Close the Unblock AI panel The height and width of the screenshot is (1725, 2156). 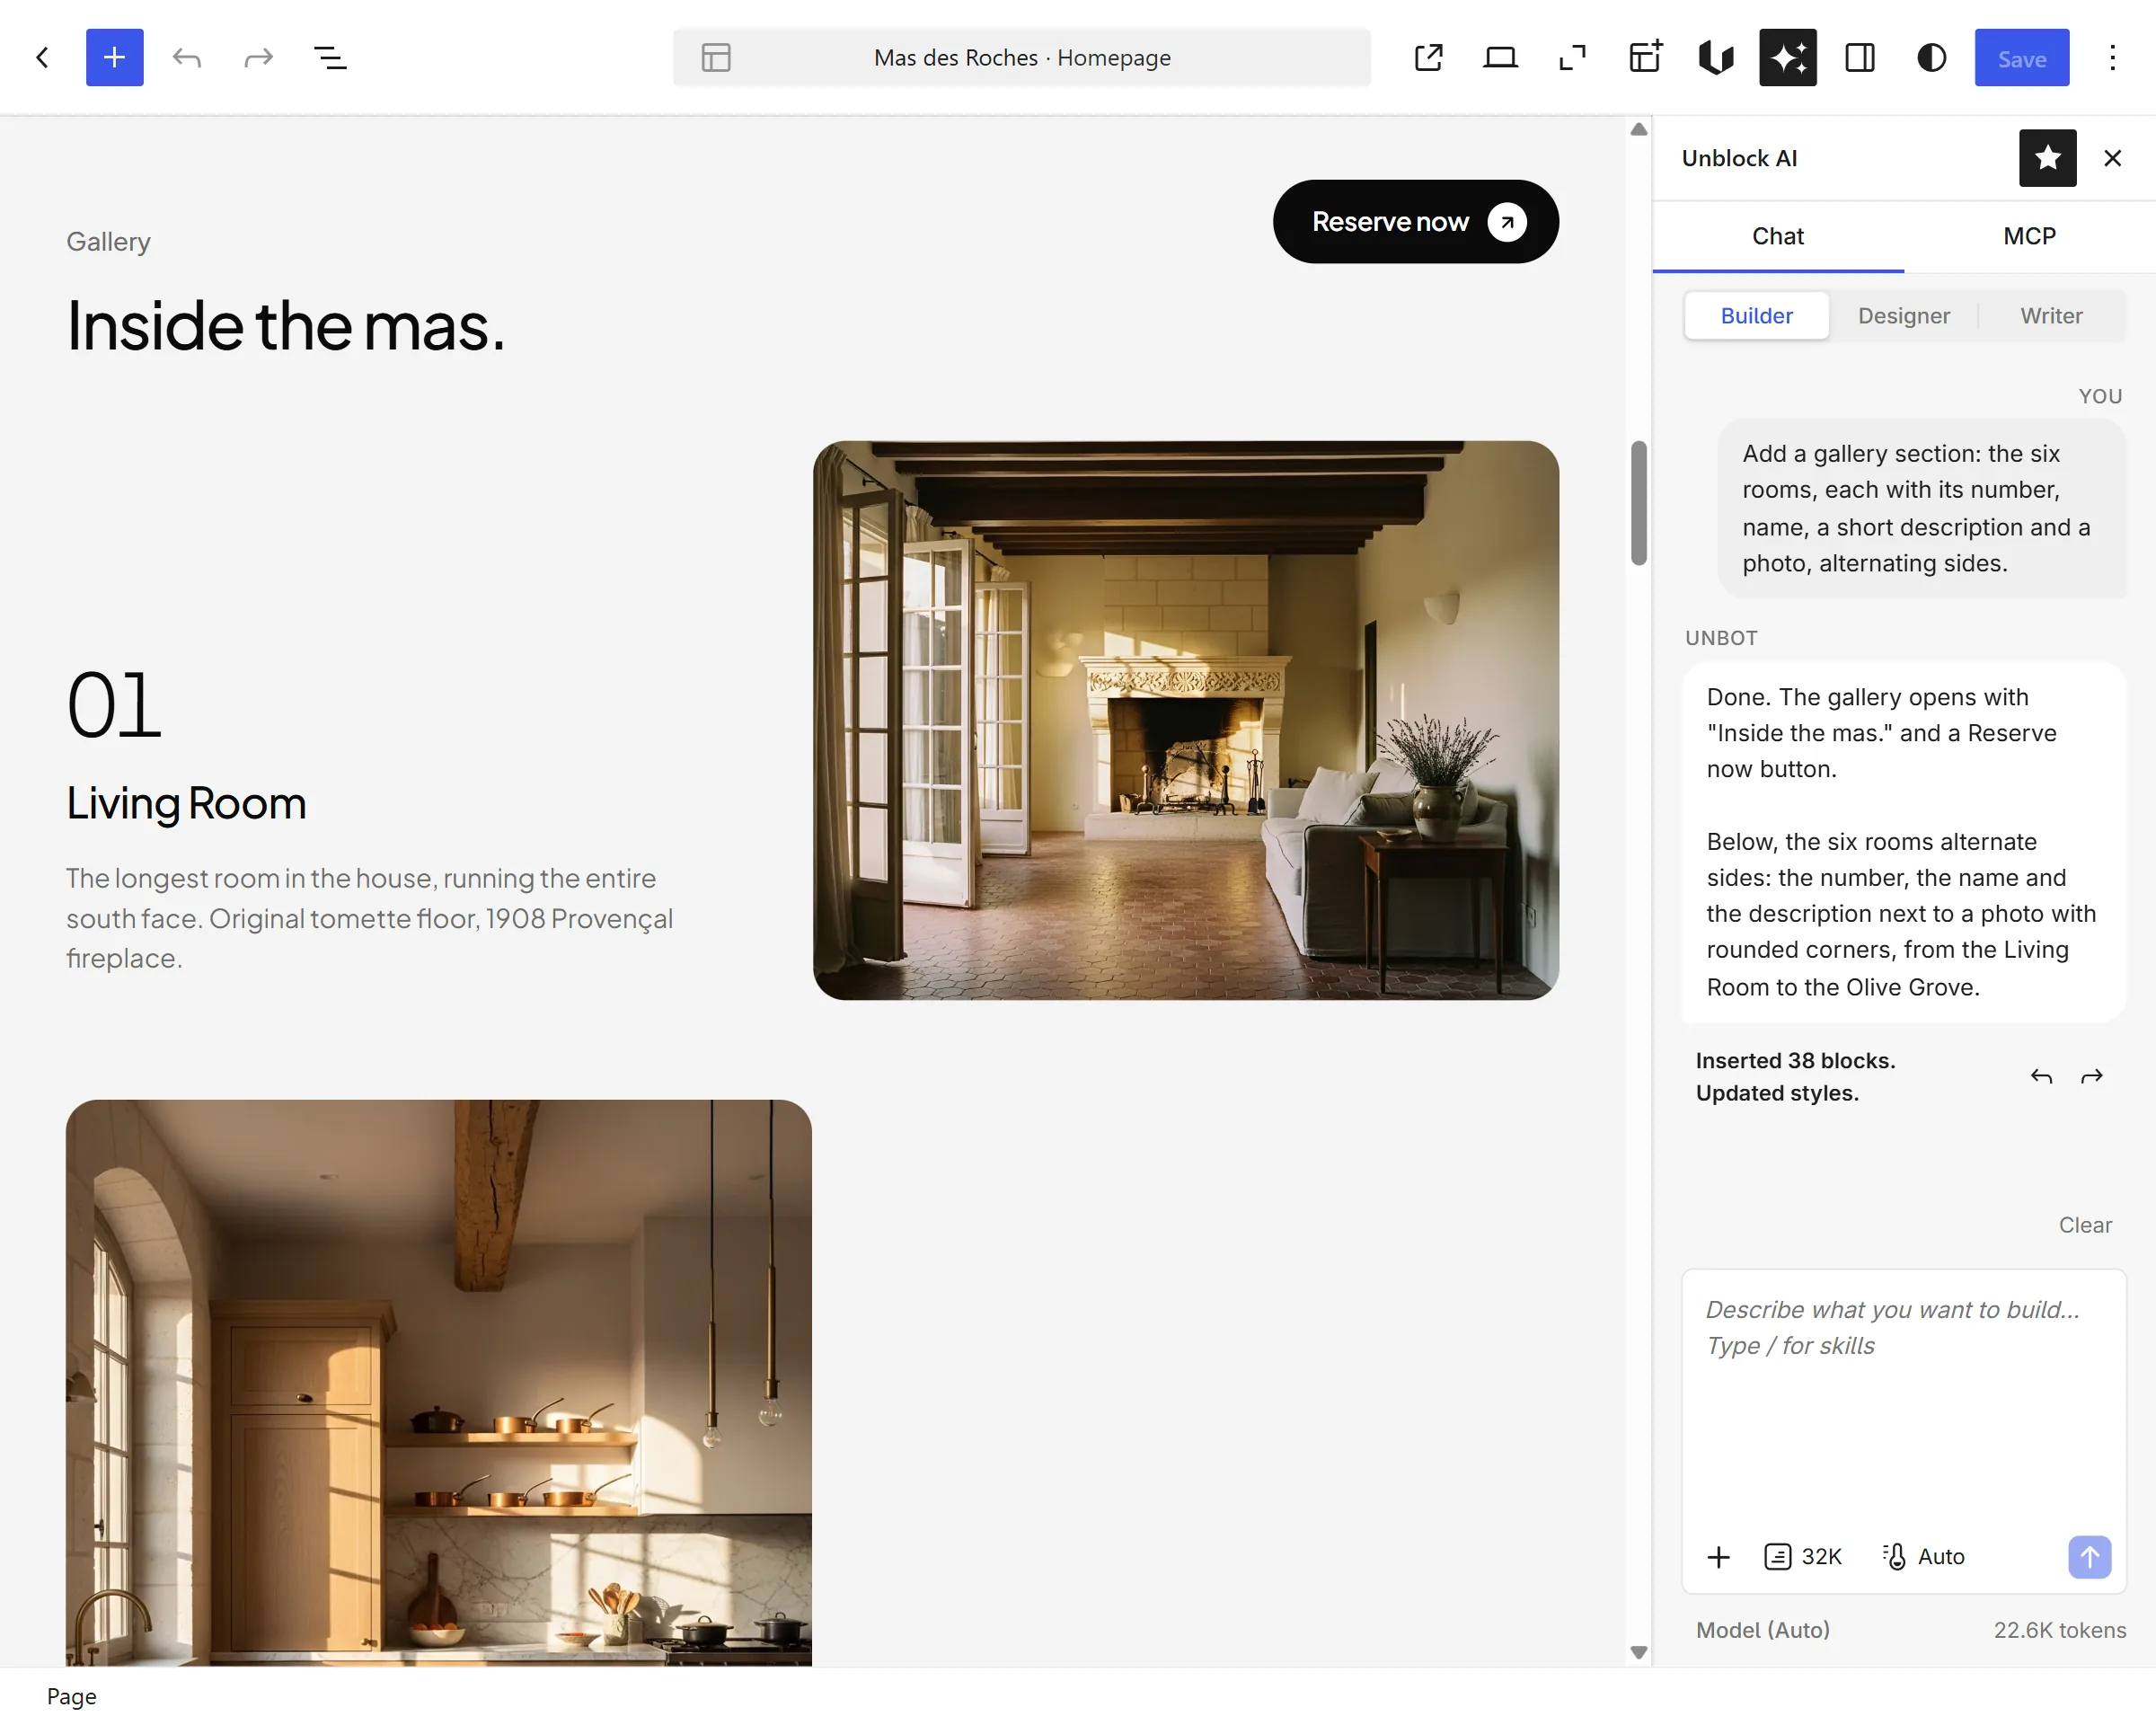coord(2112,158)
